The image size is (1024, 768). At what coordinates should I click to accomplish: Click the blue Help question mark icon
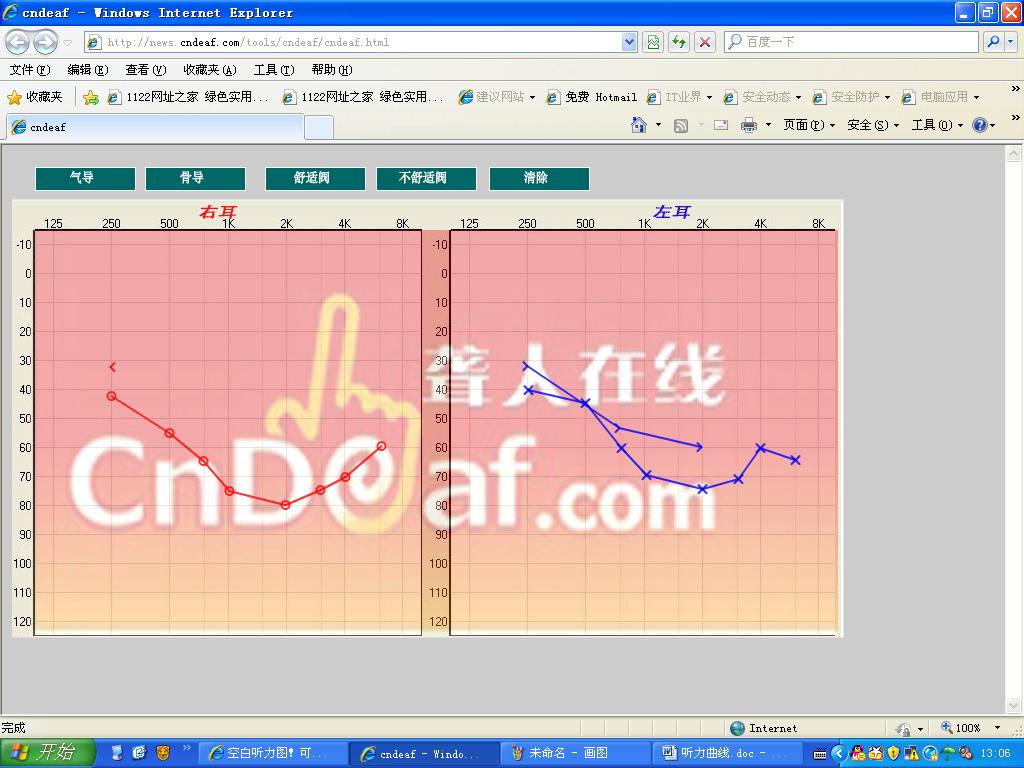[x=980, y=125]
